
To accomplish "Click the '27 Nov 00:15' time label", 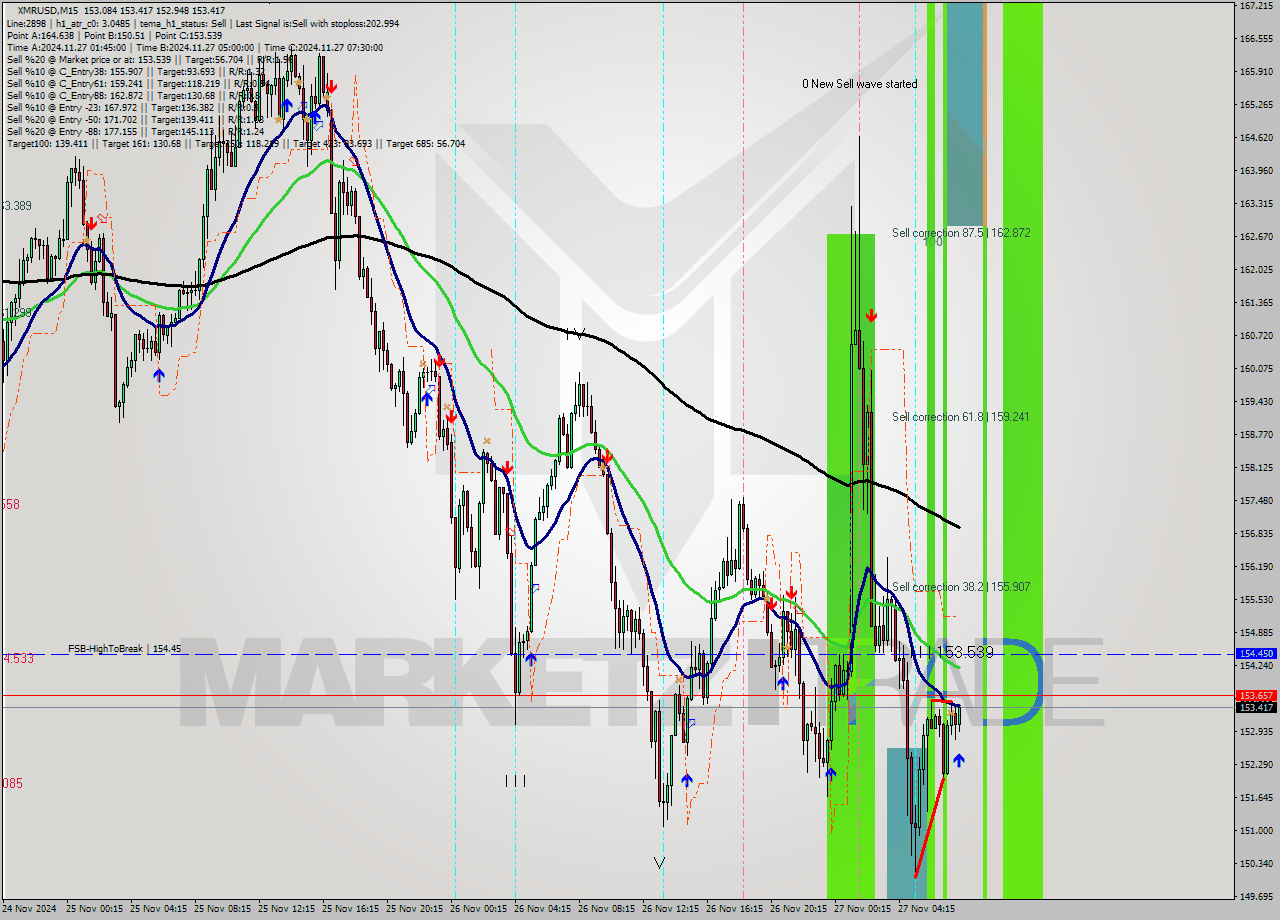I will pos(862,909).
